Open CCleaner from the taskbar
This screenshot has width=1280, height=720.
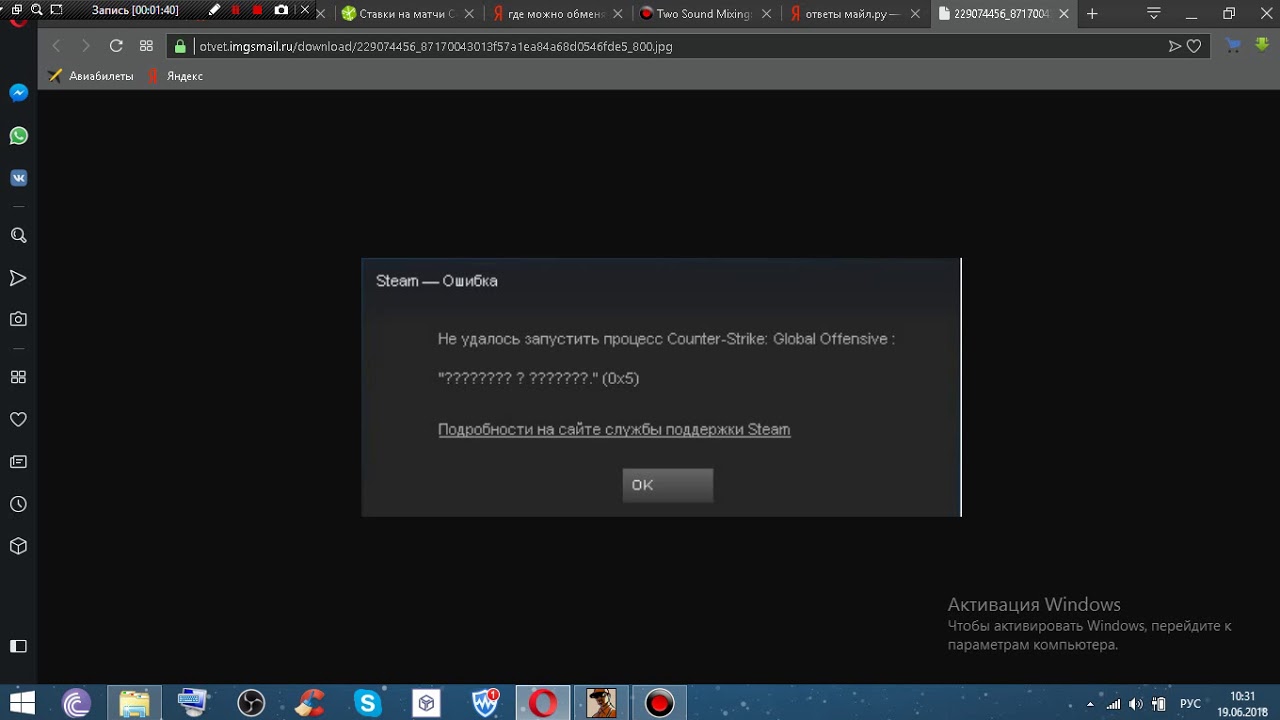click(310, 703)
